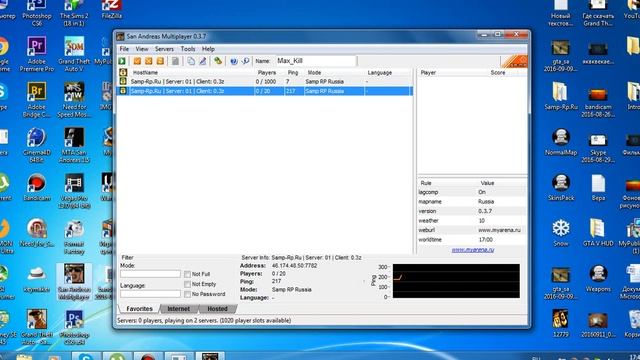Click the Player column header

pyautogui.click(x=453, y=73)
